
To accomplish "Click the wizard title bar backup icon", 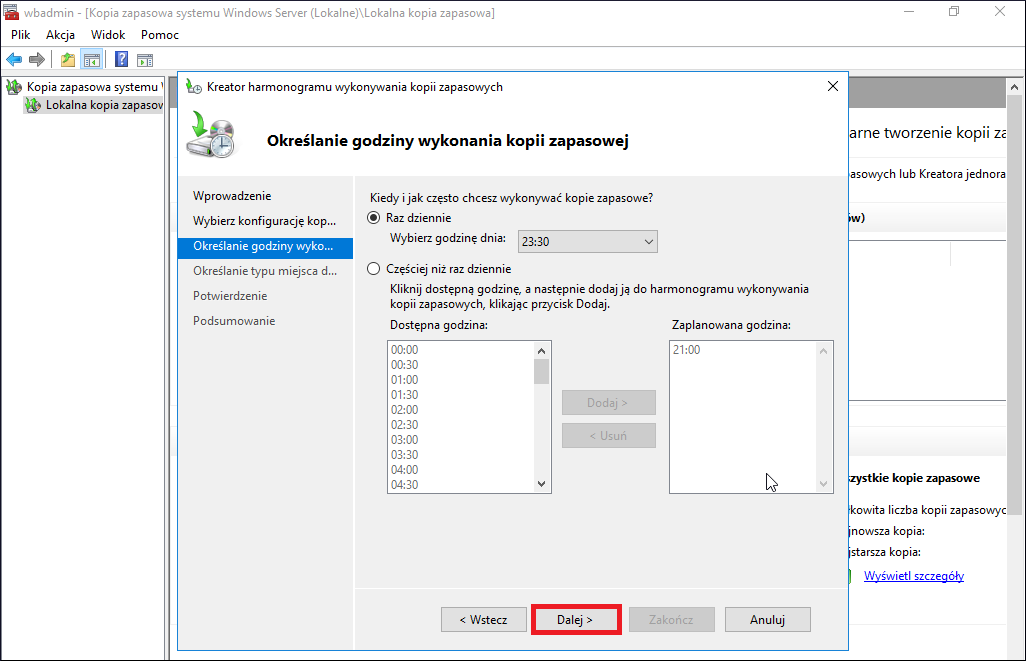I will point(194,86).
